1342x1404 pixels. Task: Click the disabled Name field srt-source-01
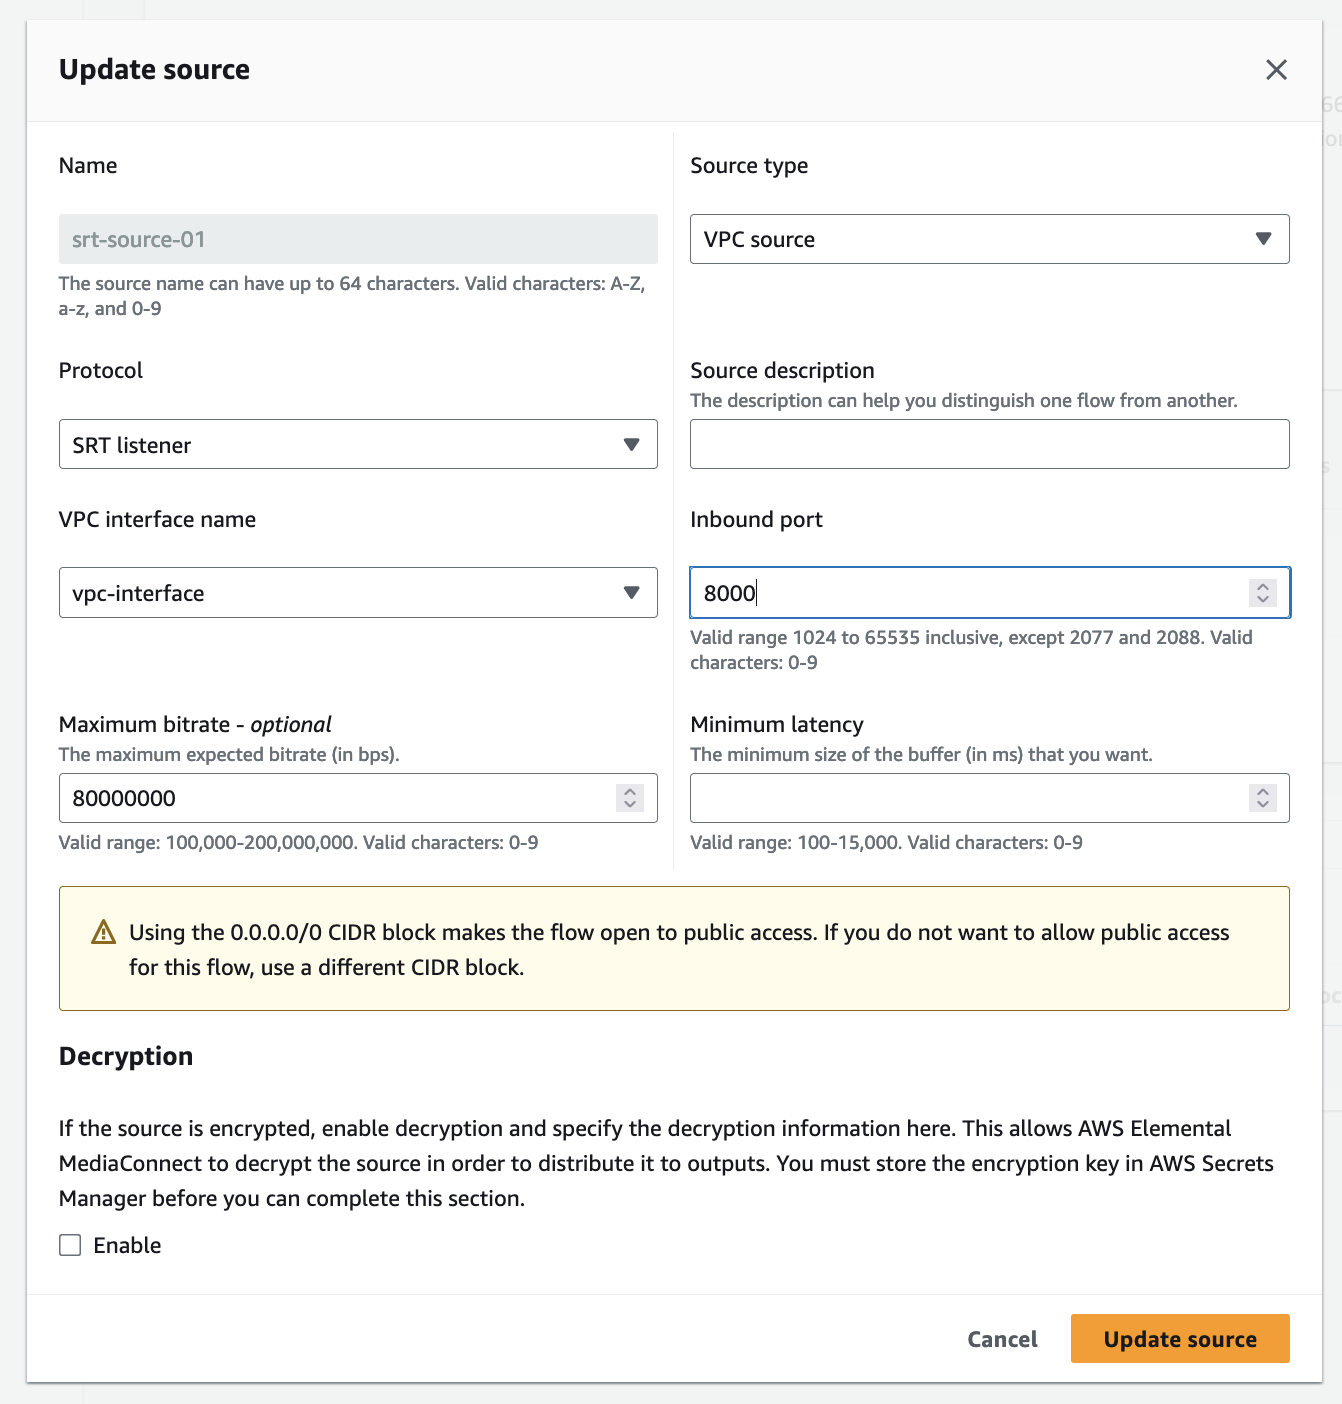[x=358, y=239]
